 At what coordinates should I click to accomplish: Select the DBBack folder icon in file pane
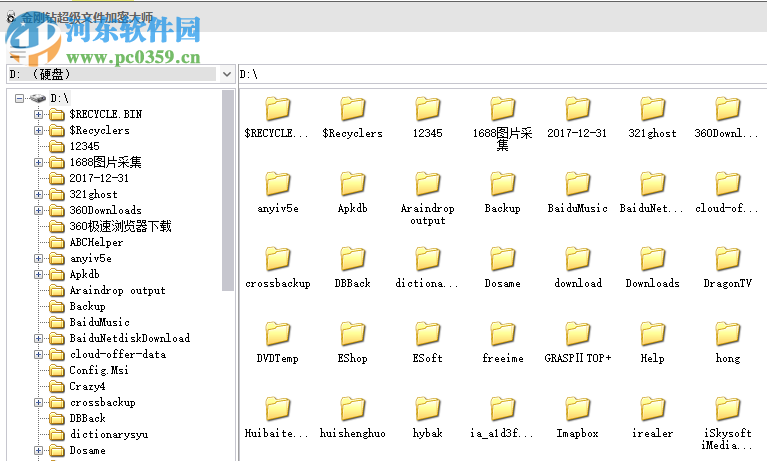click(x=353, y=258)
